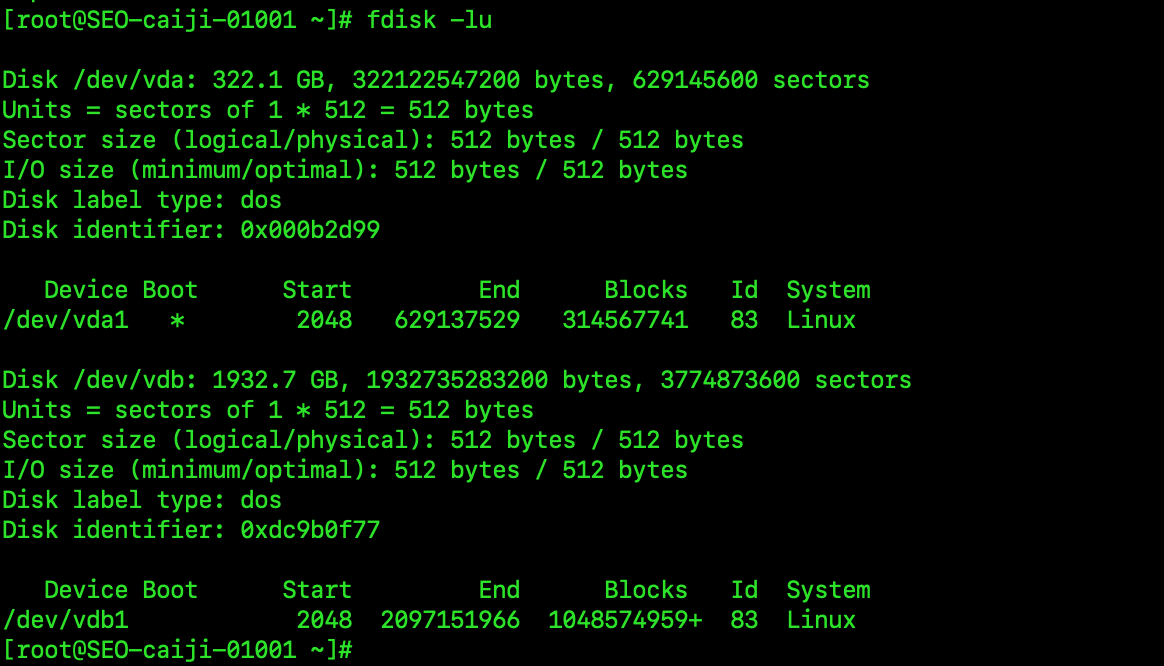
Task: Click the 322.1 GB disk size
Action: 268,80
